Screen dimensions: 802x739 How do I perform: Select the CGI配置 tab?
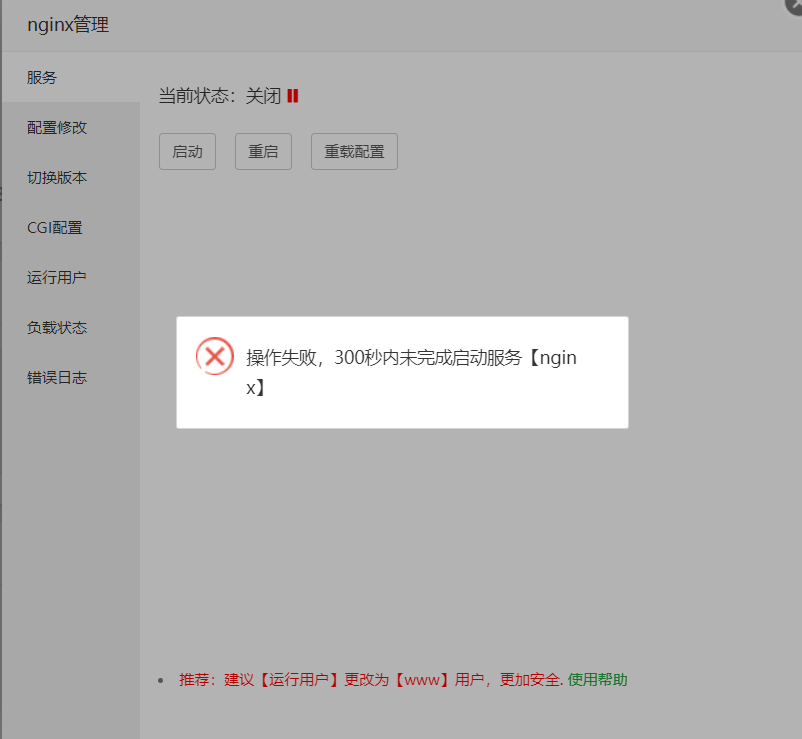click(71, 228)
